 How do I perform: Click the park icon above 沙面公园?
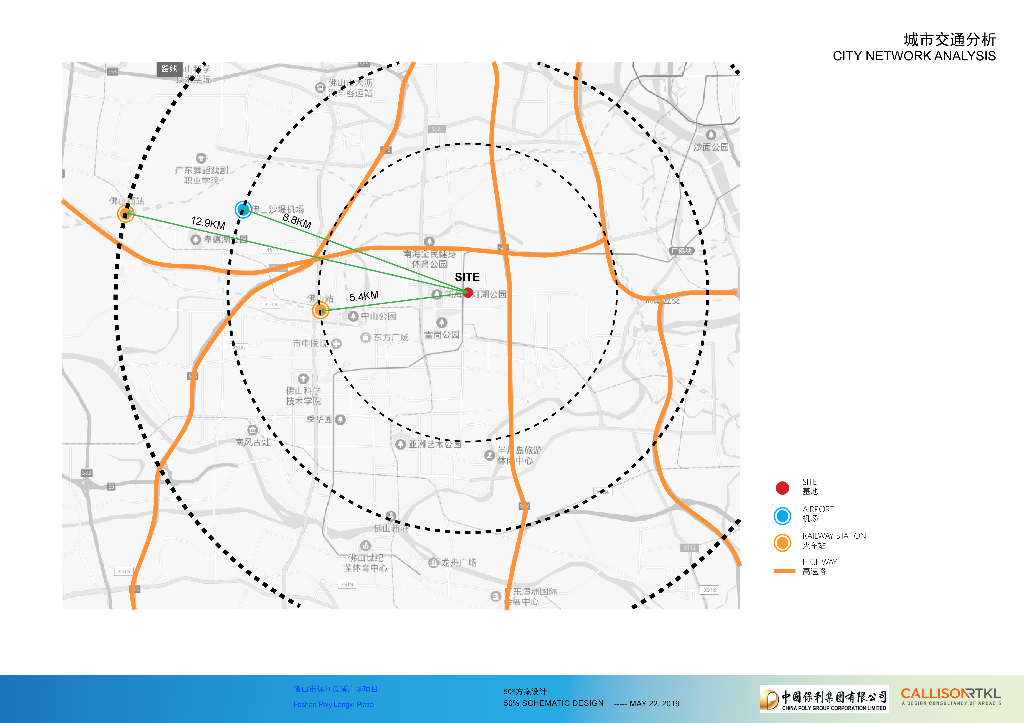click(711, 135)
